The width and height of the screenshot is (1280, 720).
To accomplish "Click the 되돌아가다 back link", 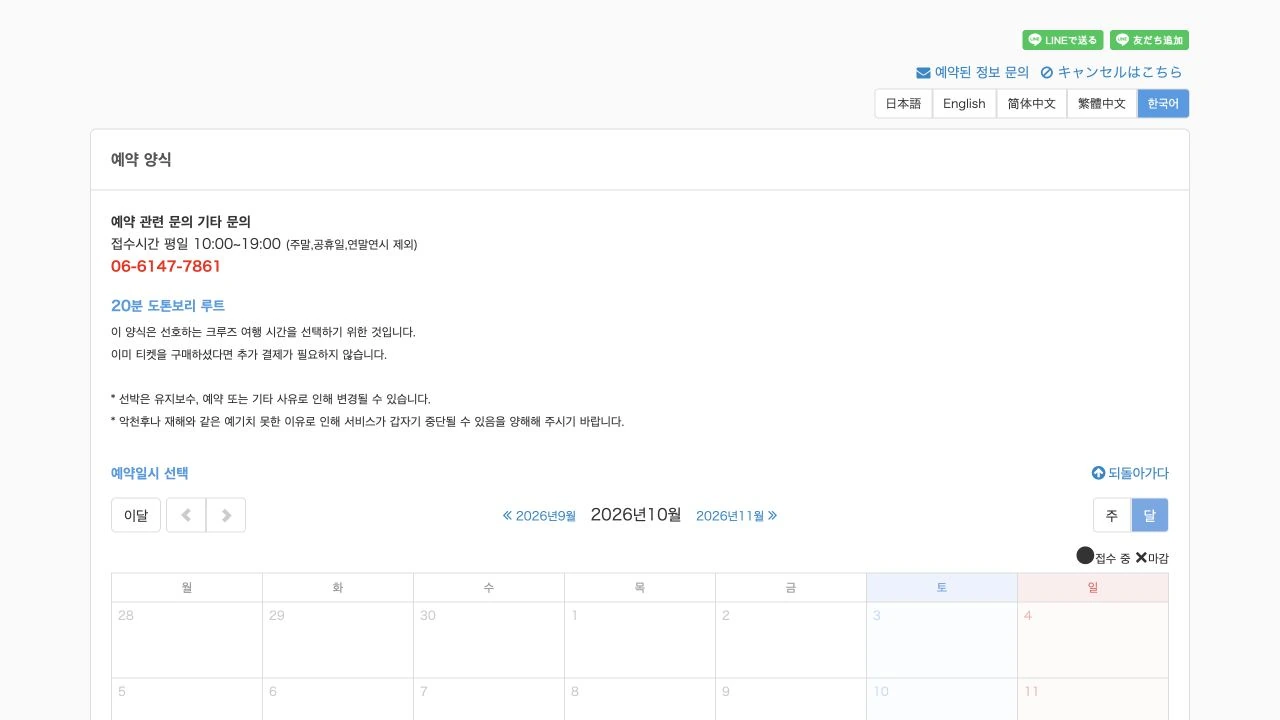I will (x=1130, y=474).
